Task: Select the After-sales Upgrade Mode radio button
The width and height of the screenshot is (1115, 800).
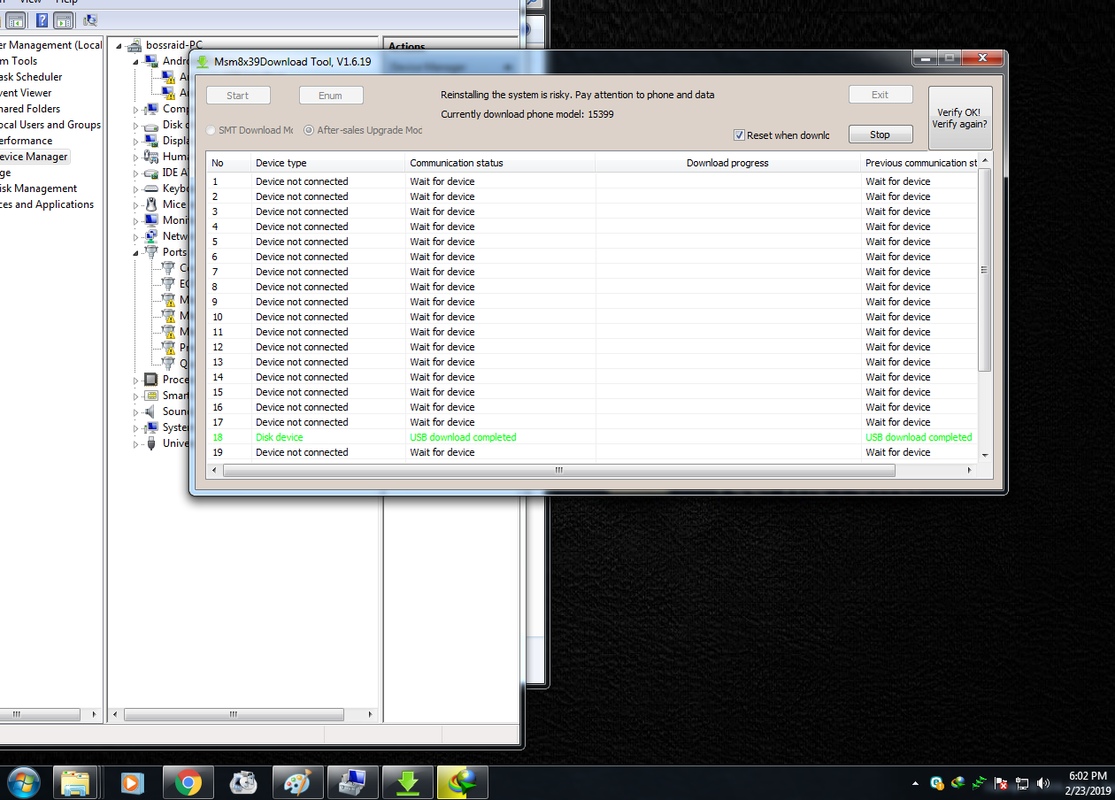Action: [309, 130]
